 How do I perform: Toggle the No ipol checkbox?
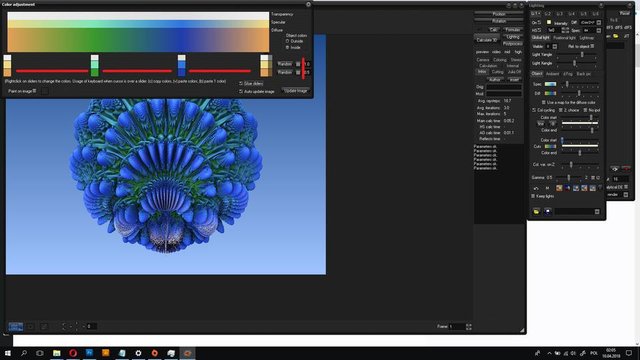pyautogui.click(x=585, y=110)
